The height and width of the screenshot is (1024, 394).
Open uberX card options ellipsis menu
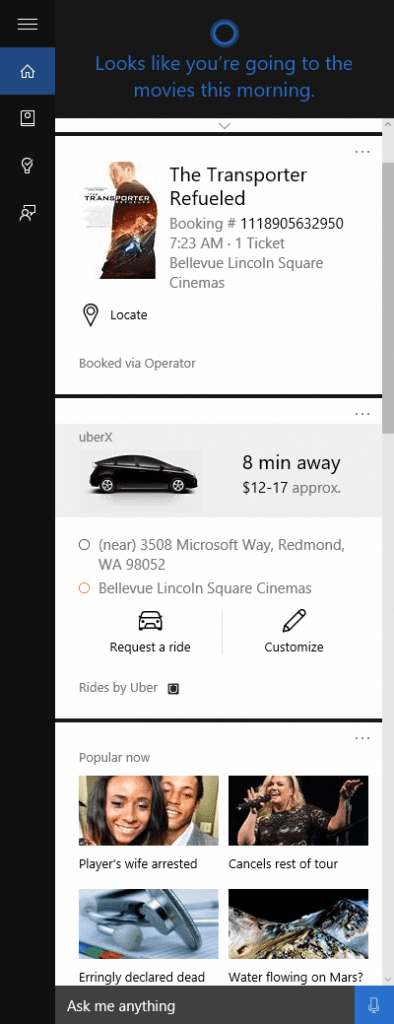pyautogui.click(x=363, y=414)
